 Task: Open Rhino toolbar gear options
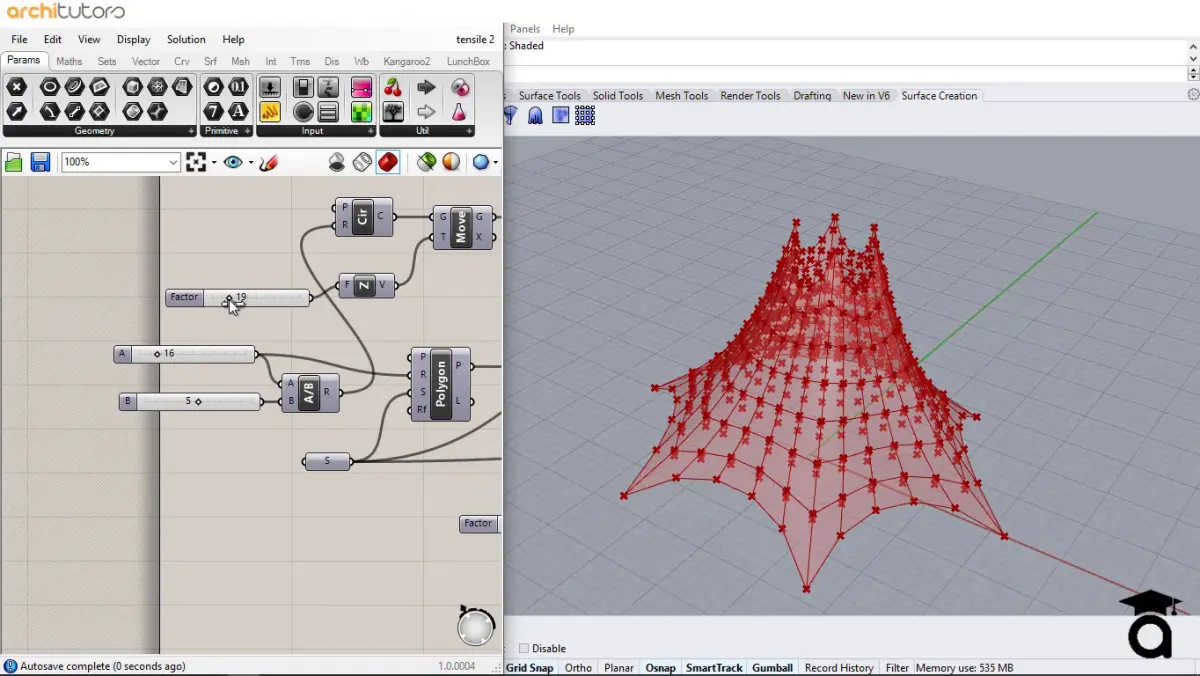click(x=1193, y=95)
